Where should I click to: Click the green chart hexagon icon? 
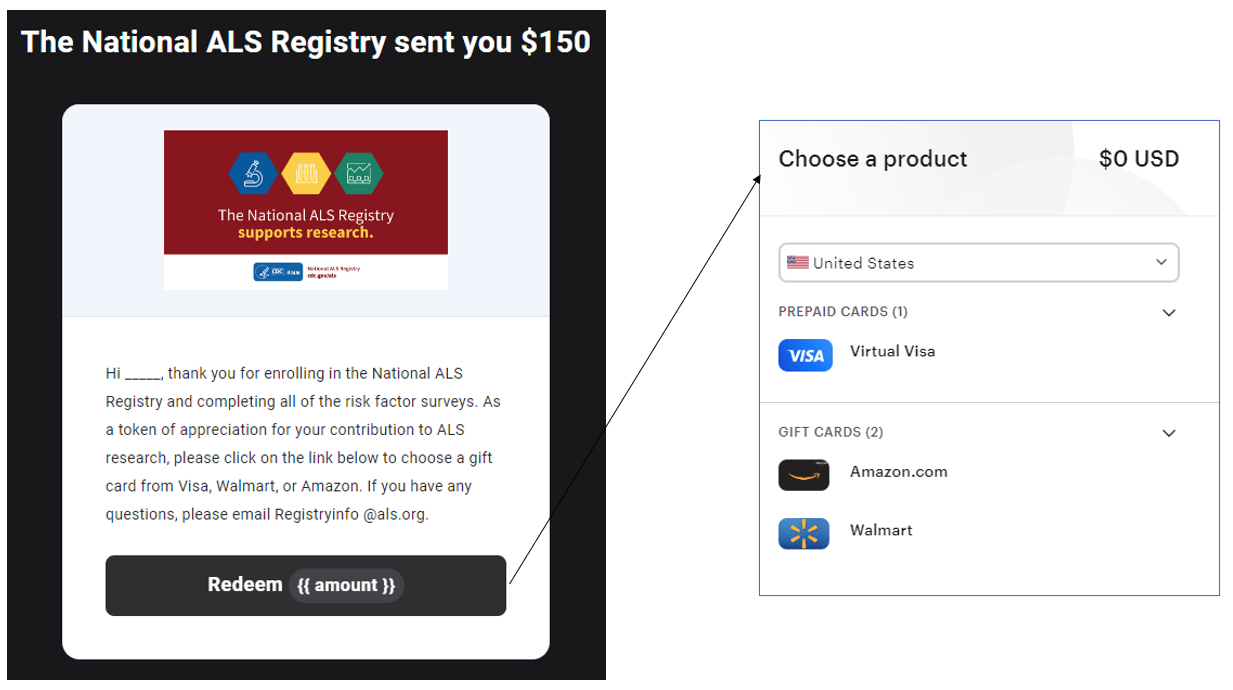(x=359, y=174)
